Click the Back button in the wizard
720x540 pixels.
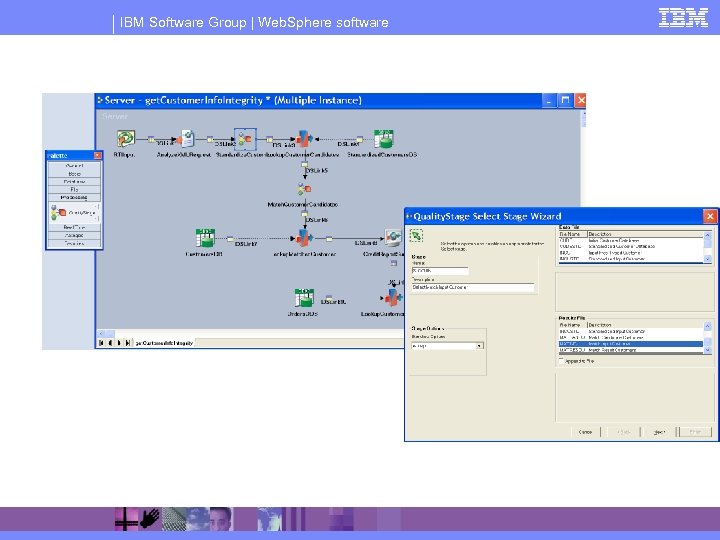point(623,432)
